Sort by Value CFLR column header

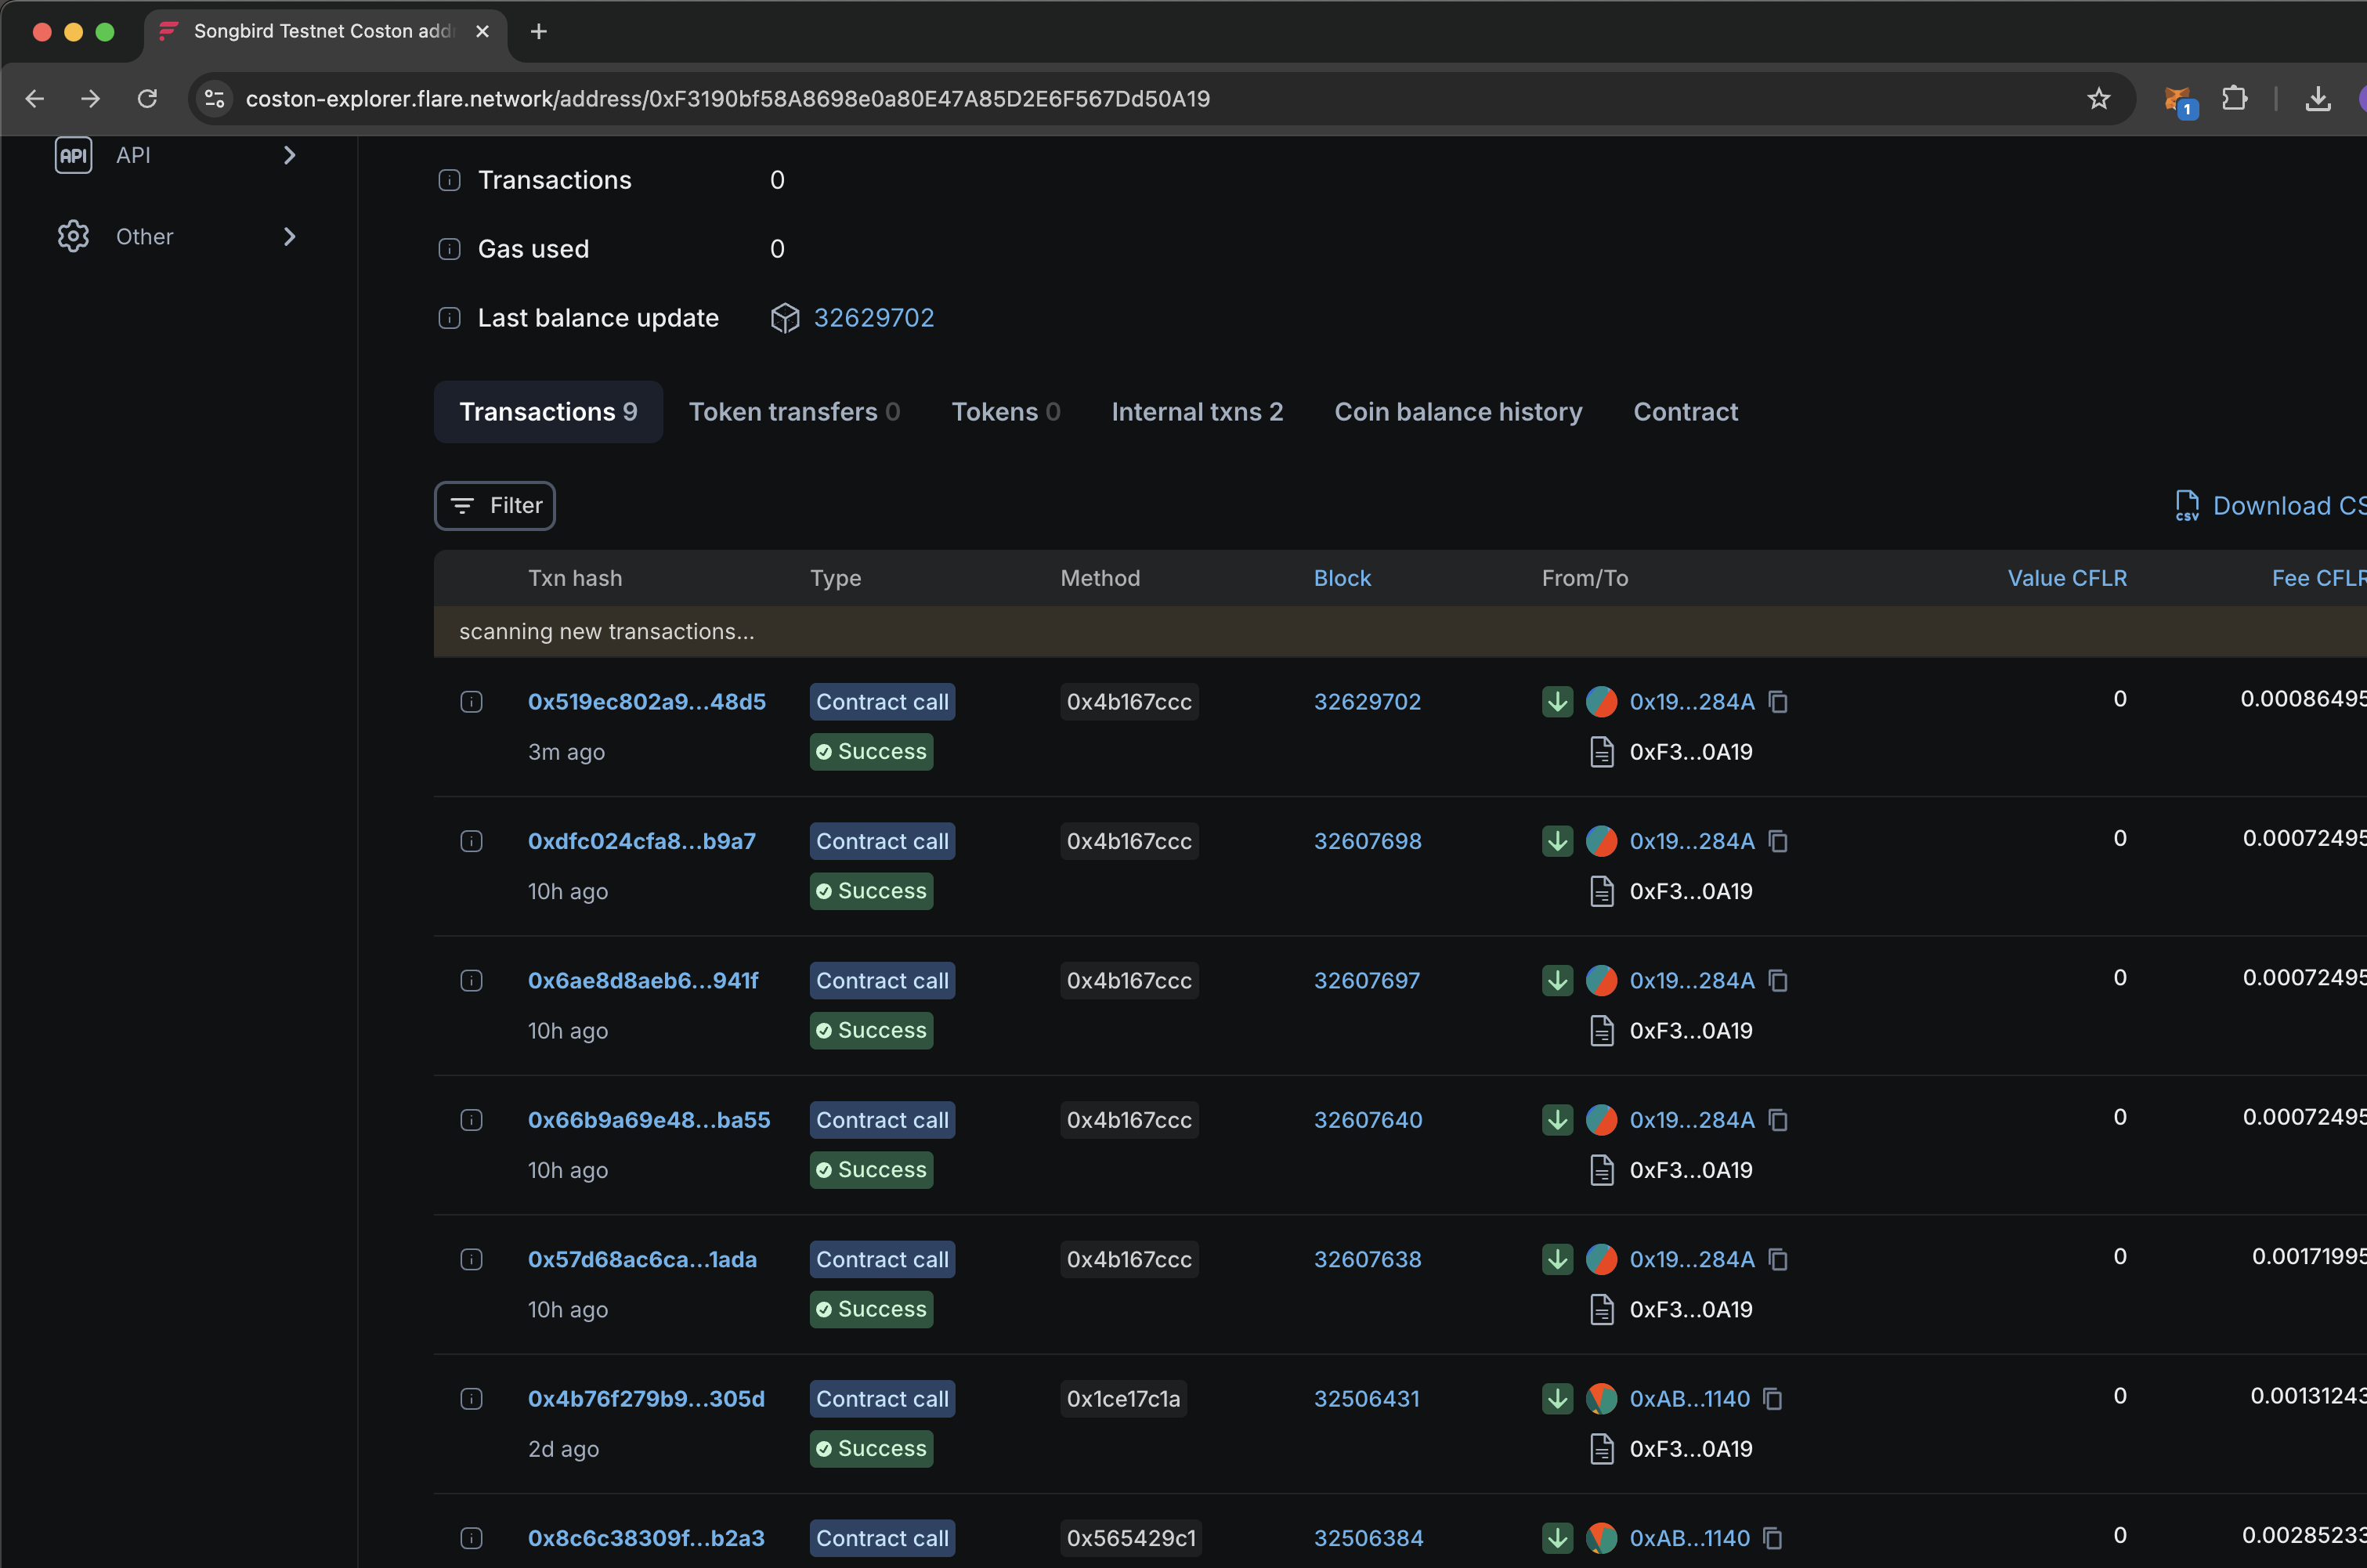point(2066,578)
